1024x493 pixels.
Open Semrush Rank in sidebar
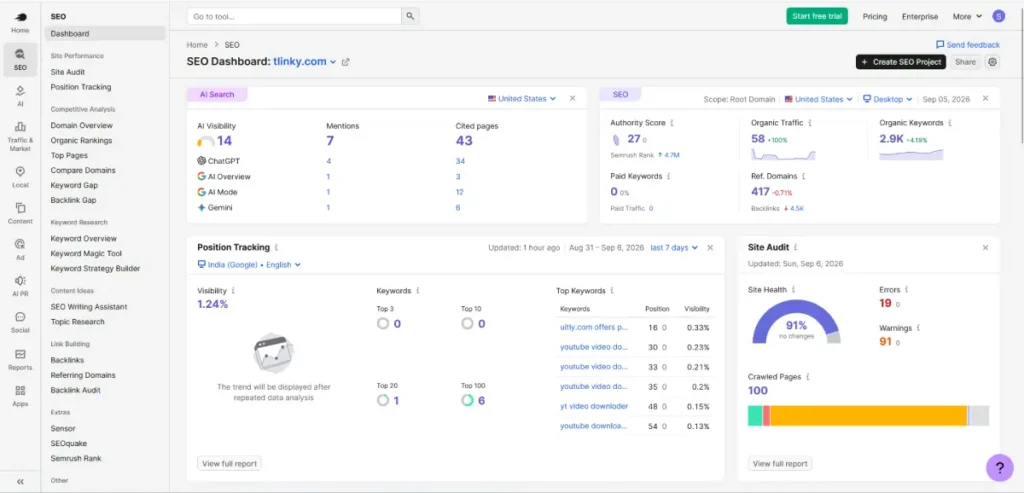[x=76, y=458]
